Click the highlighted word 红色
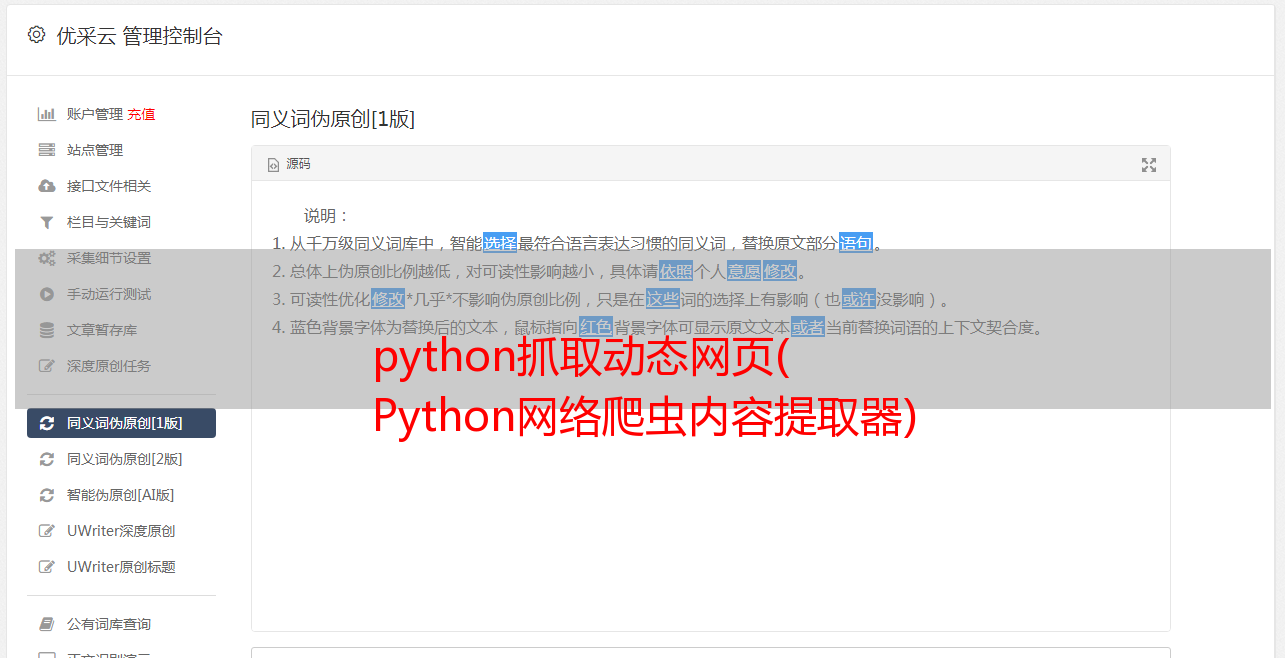The height and width of the screenshot is (658, 1285). pyautogui.click(x=596, y=327)
